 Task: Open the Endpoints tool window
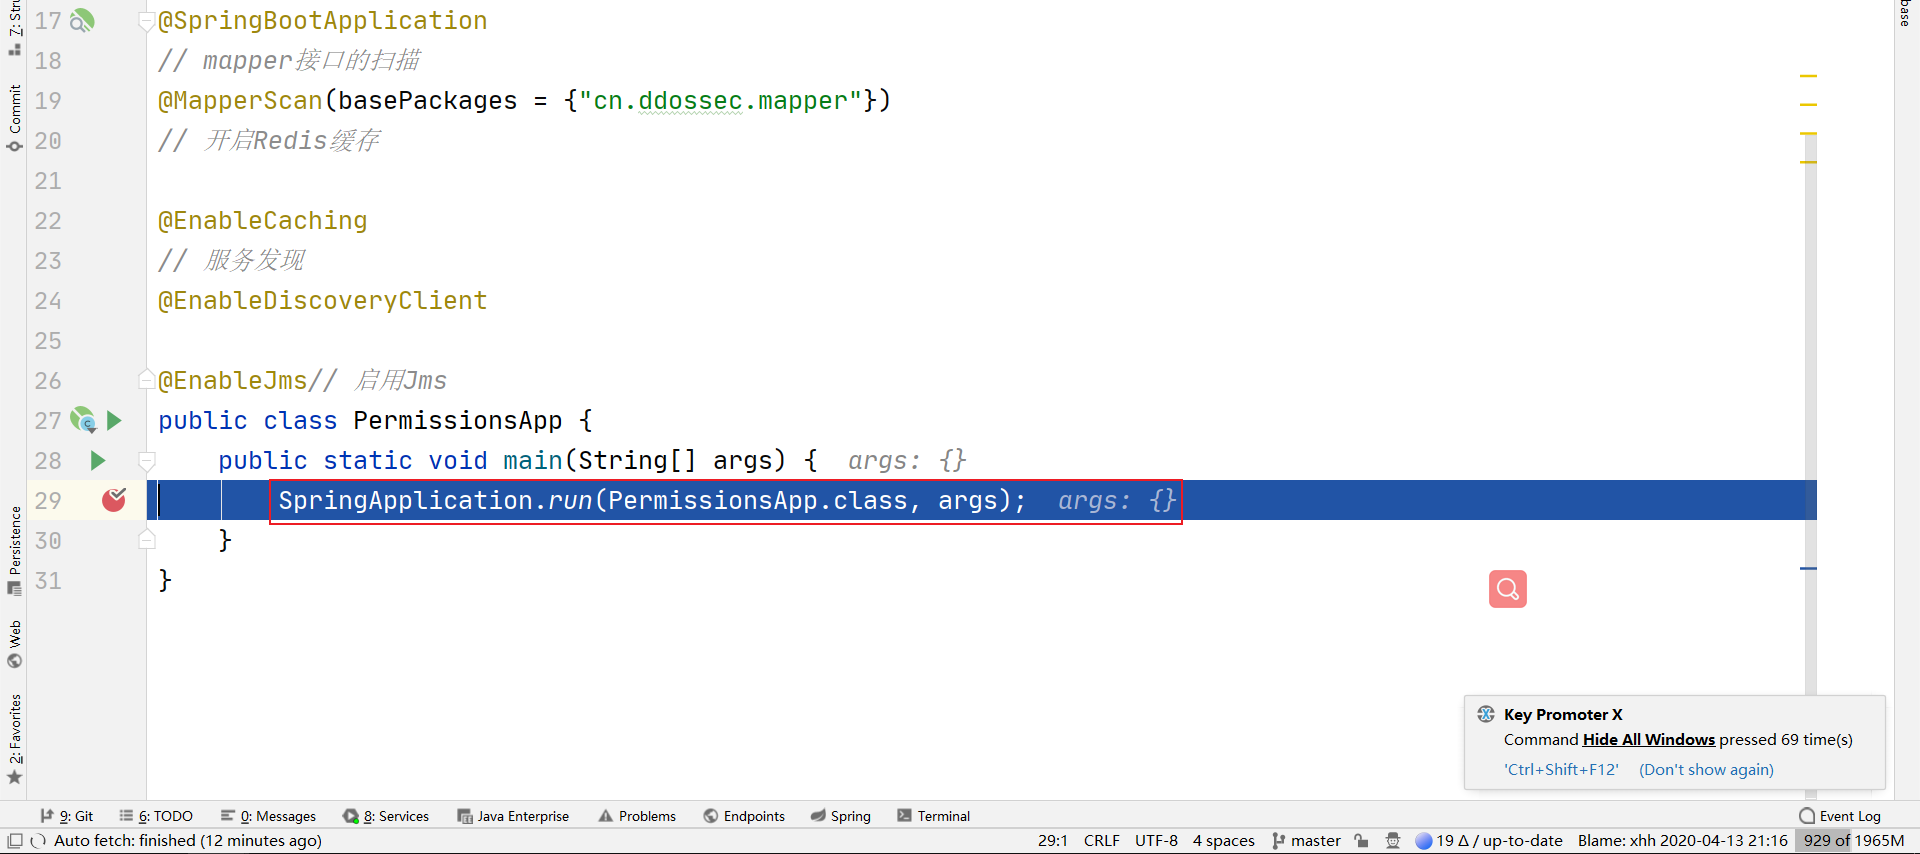(x=744, y=816)
